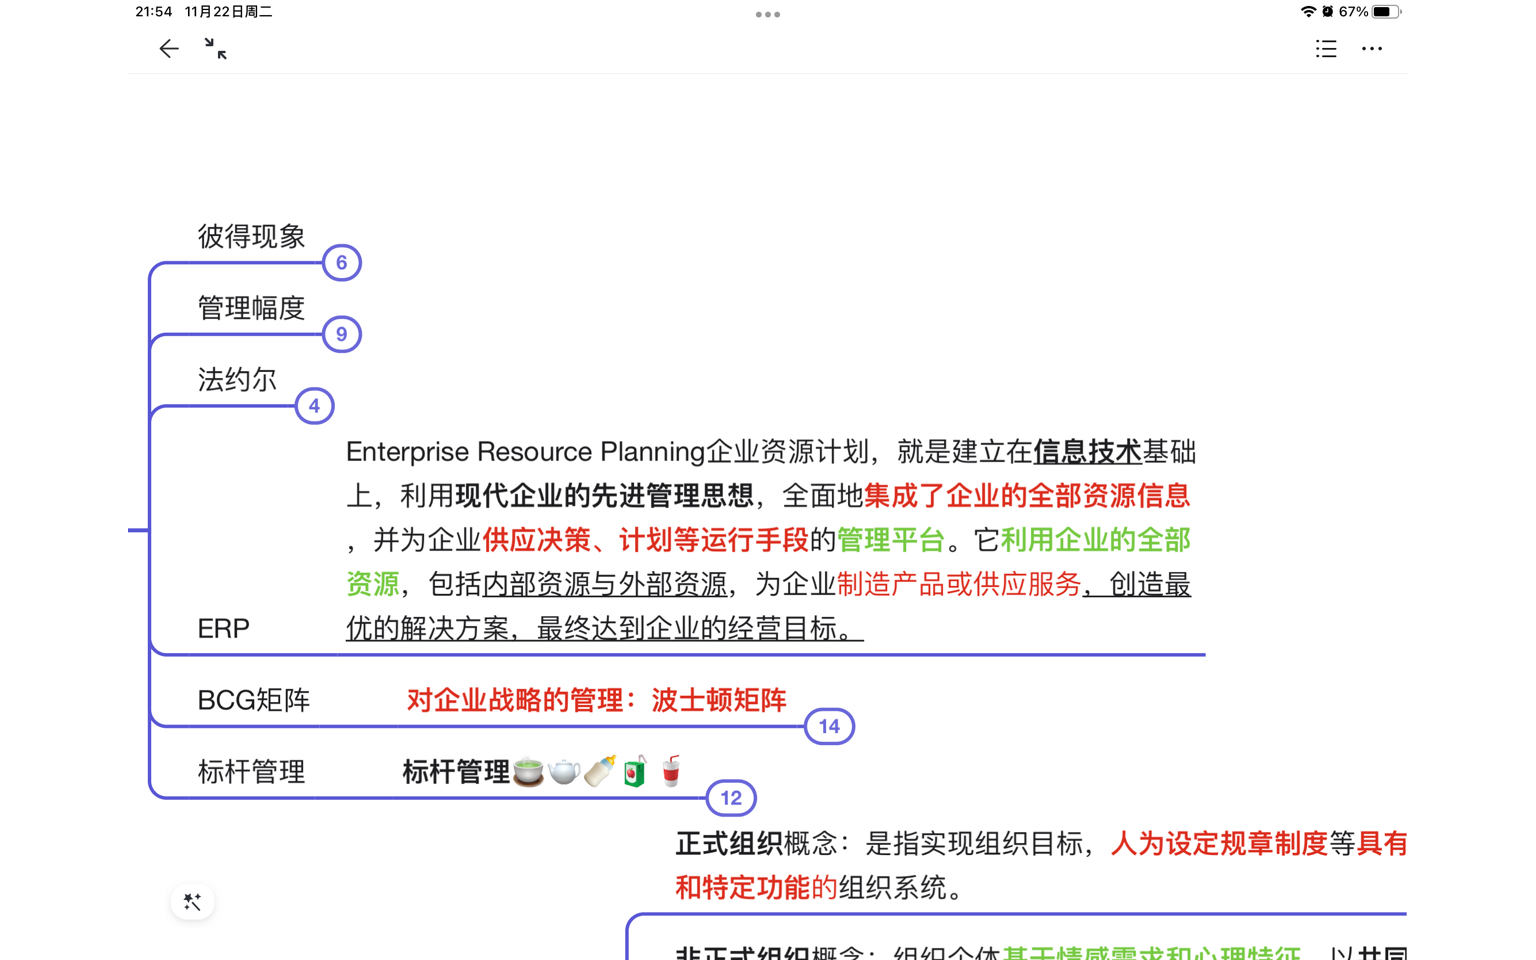Expand the 彼得现象 node badge 6
Screen dimensions: 1536x960
click(x=341, y=263)
